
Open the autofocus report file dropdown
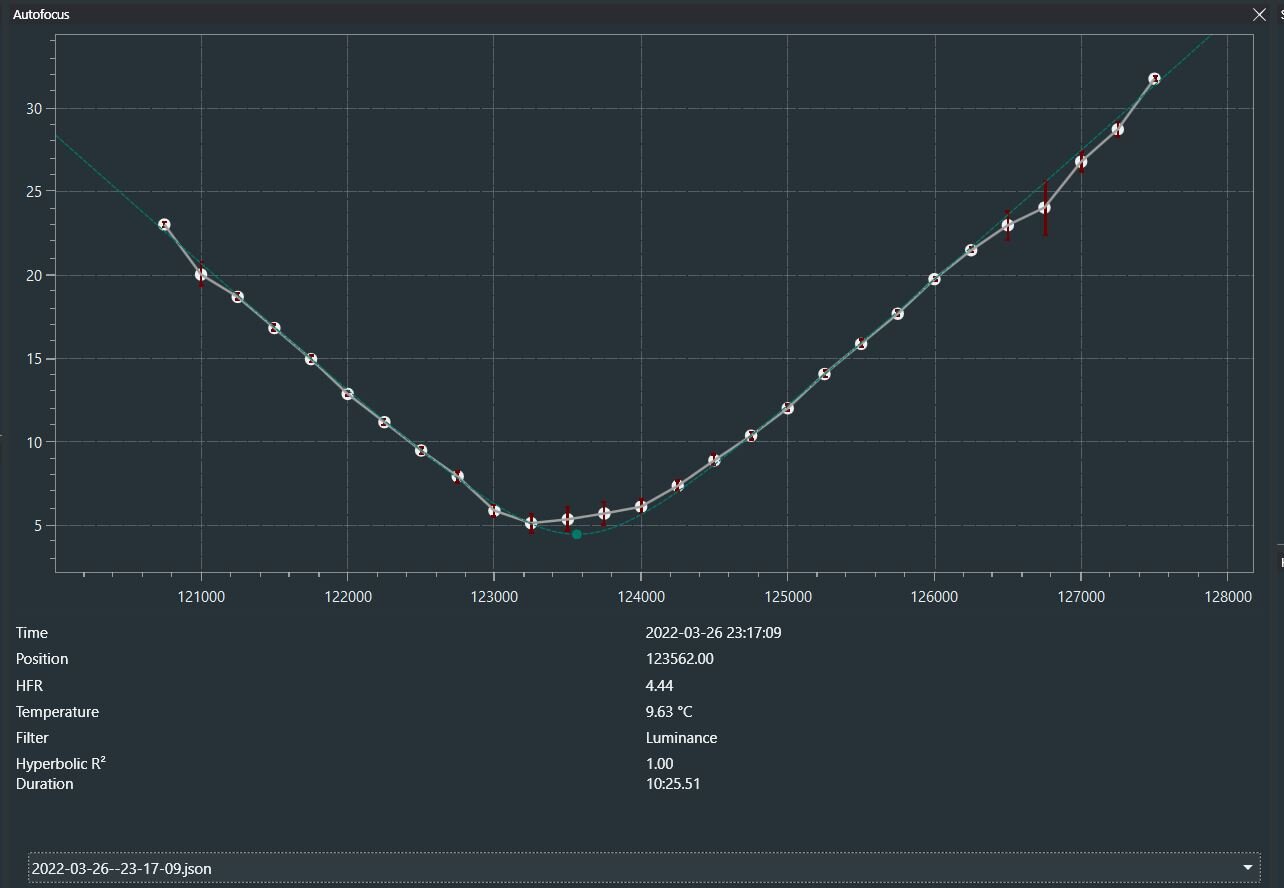(x=644, y=868)
